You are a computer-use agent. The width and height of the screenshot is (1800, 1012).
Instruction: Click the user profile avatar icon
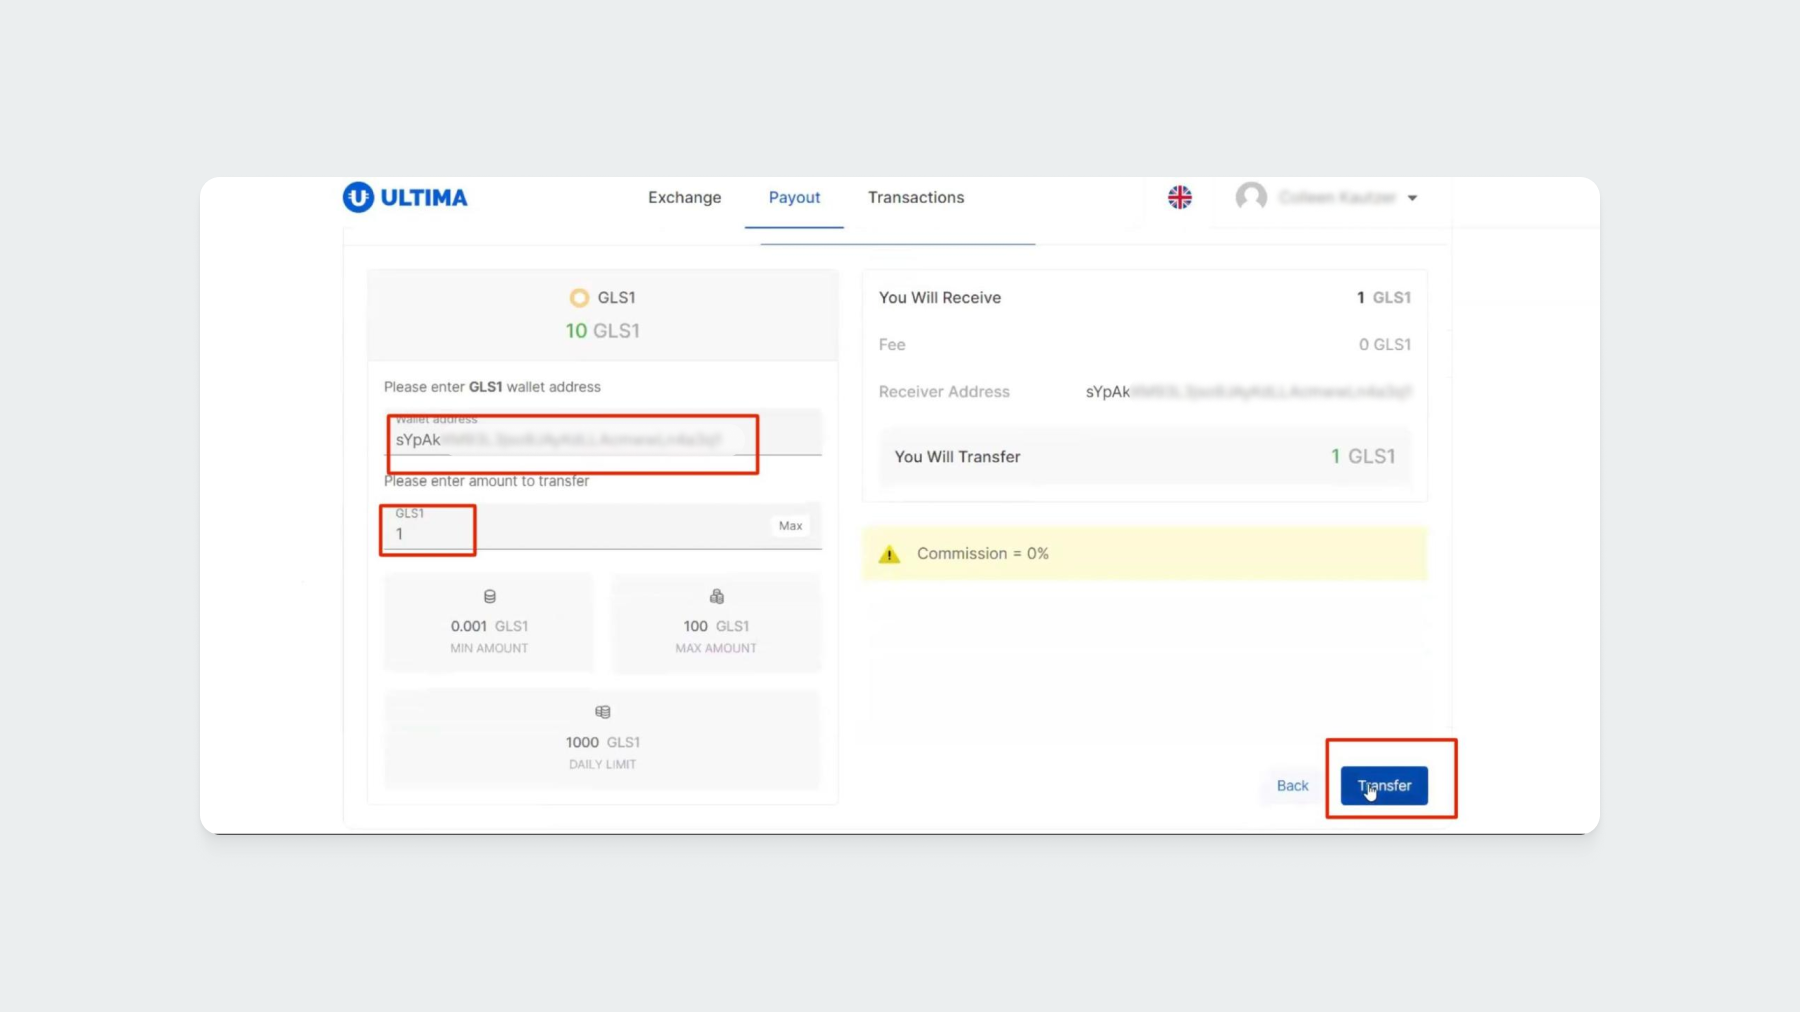pos(1251,197)
